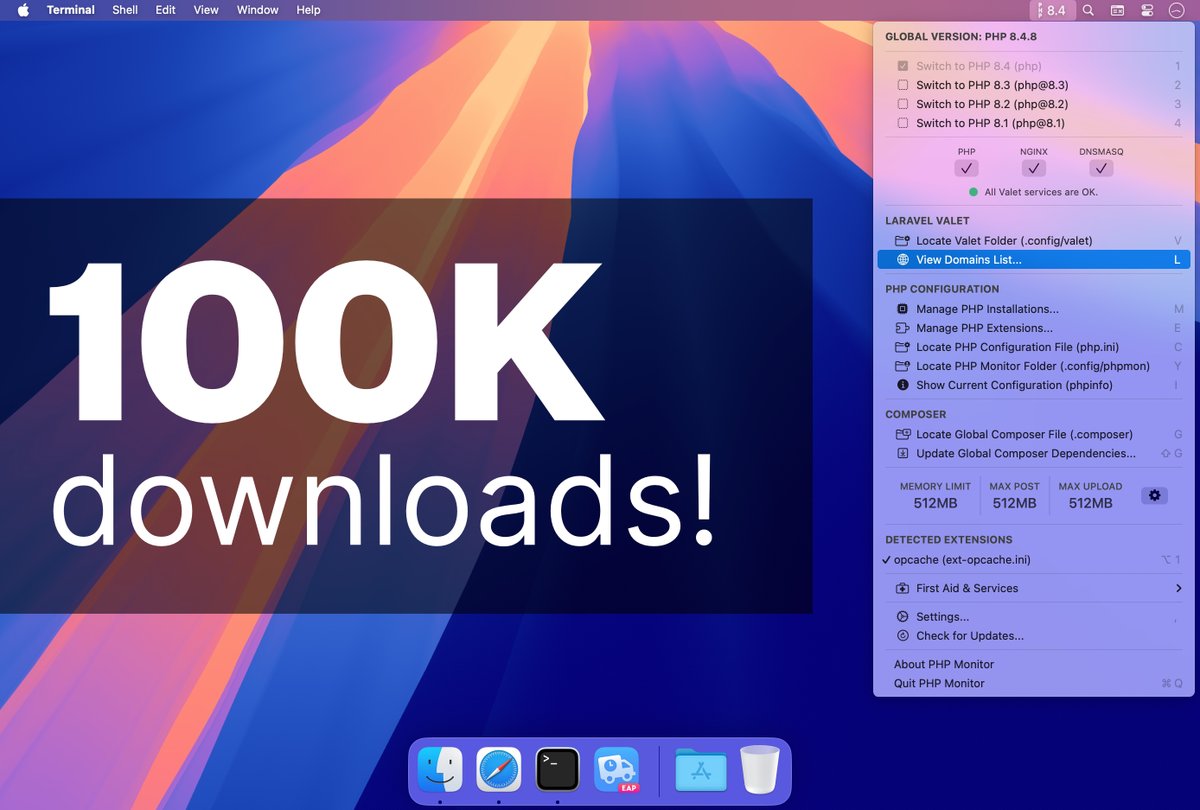This screenshot has width=1200, height=810.
Task: Choose Update Global Composer Dependencies...
Action: 1033,453
